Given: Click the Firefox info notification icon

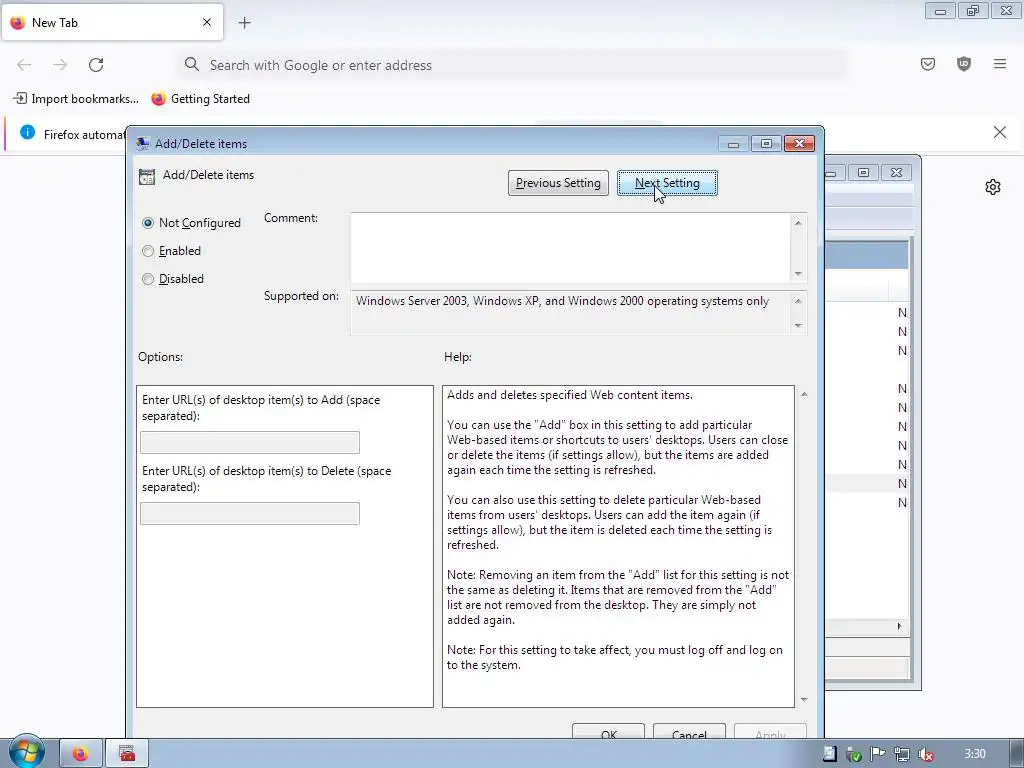Looking at the screenshot, I should pyautogui.click(x=27, y=133).
